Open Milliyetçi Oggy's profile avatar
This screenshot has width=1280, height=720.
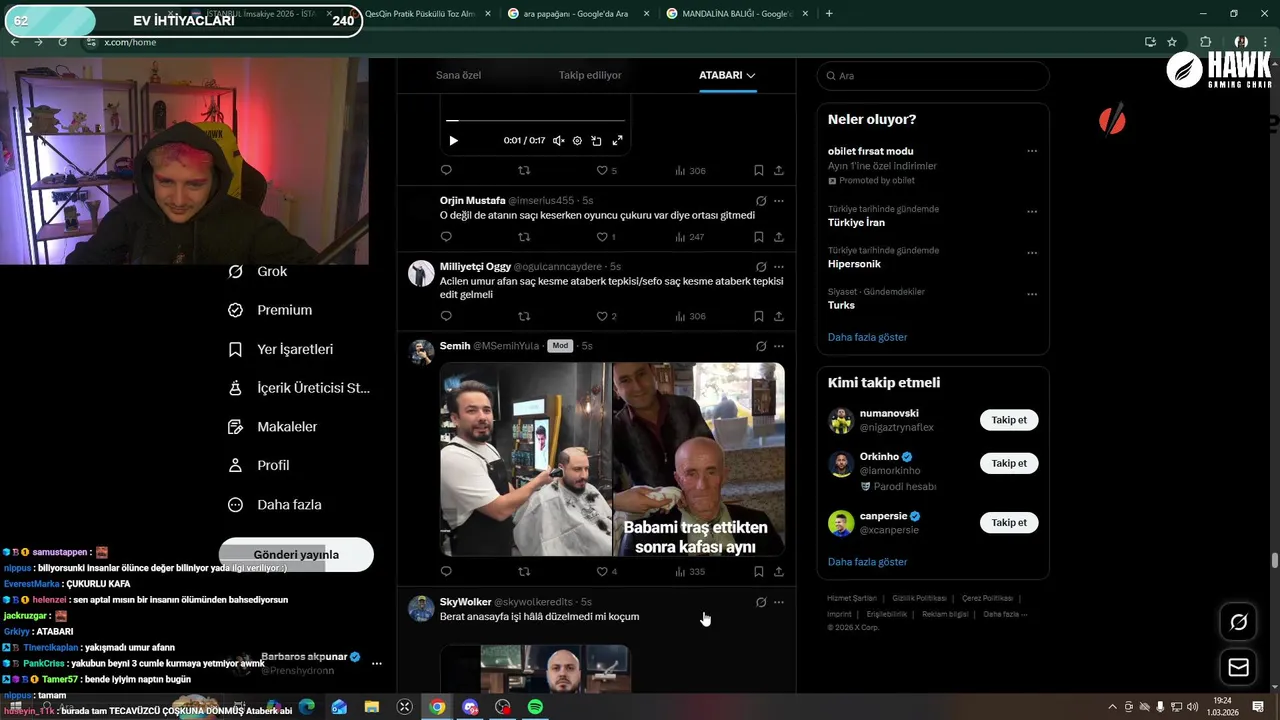click(x=421, y=273)
